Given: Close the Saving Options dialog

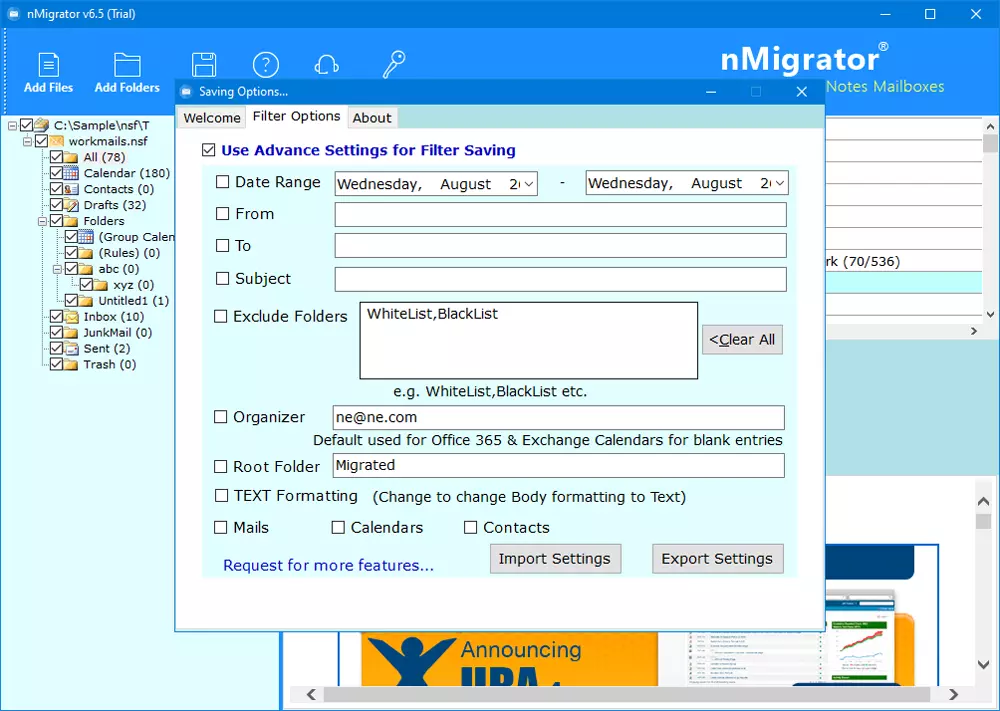Looking at the screenshot, I should (802, 92).
